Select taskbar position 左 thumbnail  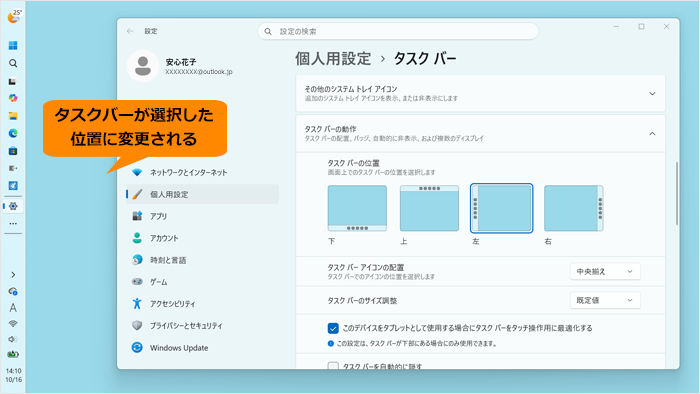pos(501,208)
